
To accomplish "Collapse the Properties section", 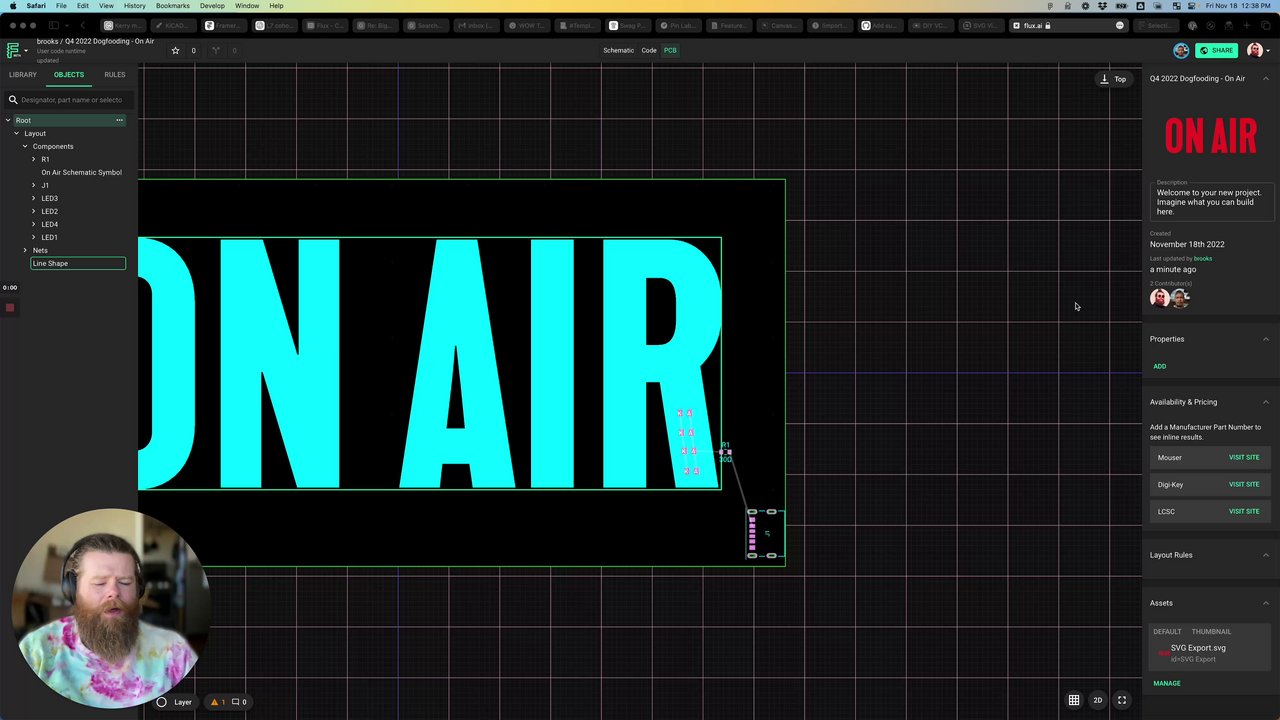I will pyautogui.click(x=1266, y=339).
